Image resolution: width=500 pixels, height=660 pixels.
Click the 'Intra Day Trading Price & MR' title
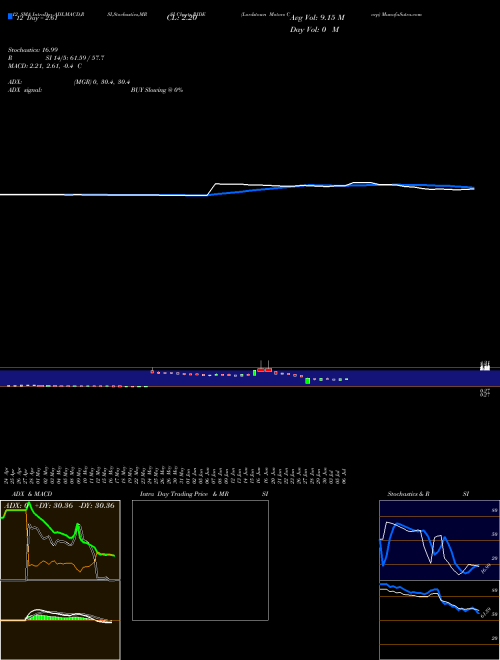click(x=184, y=494)
